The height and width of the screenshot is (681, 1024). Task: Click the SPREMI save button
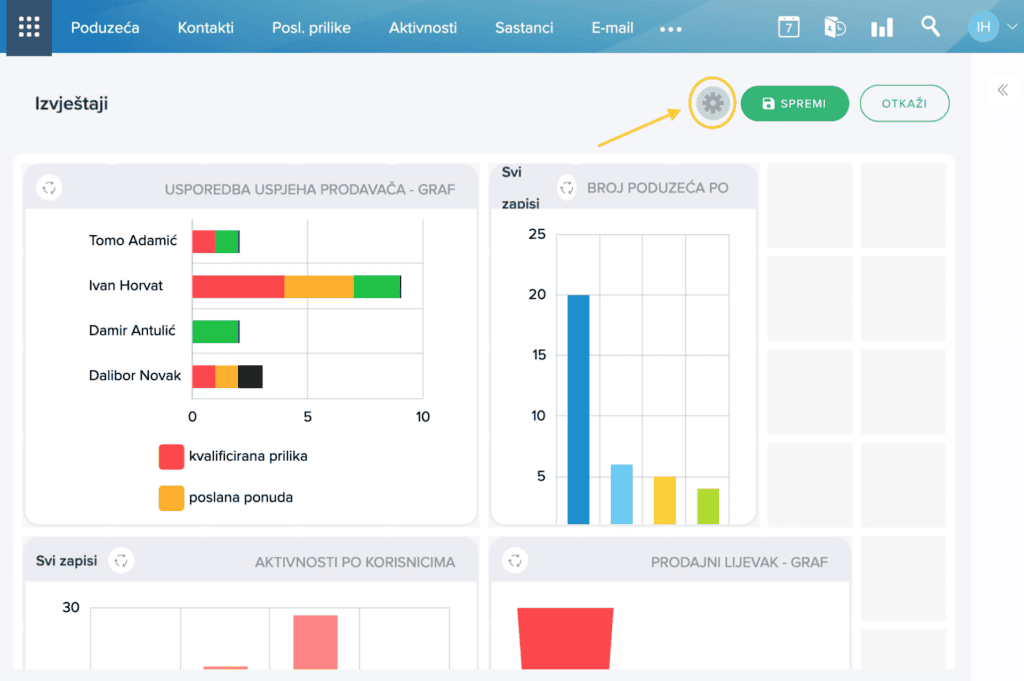tap(794, 103)
